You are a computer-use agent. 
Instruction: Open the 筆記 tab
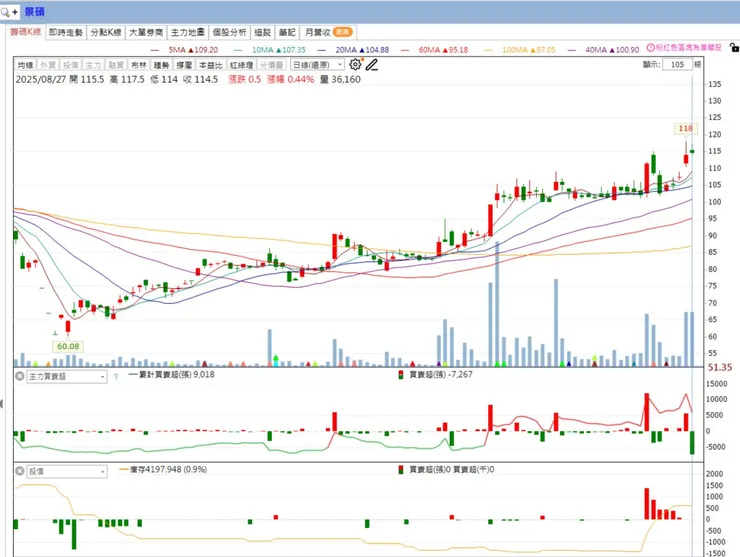click(286, 32)
